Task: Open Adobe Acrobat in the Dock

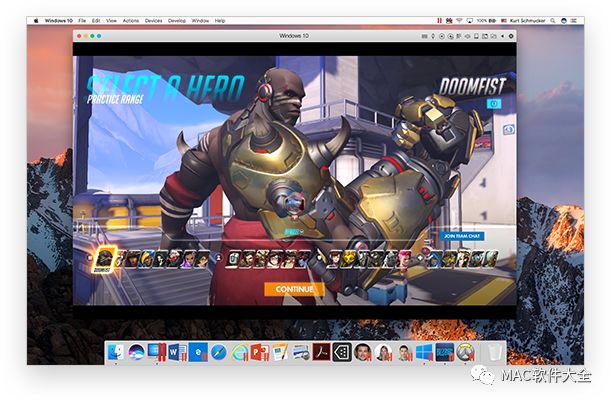Action: pos(321,352)
